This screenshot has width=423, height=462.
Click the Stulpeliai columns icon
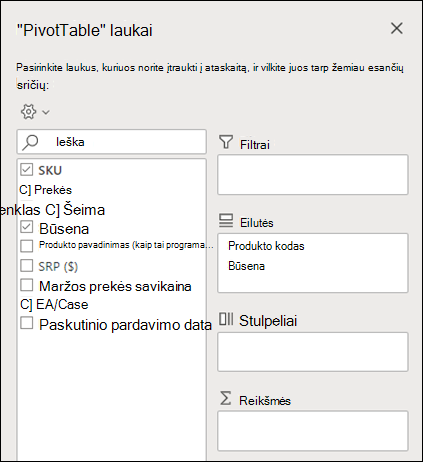(x=226, y=319)
